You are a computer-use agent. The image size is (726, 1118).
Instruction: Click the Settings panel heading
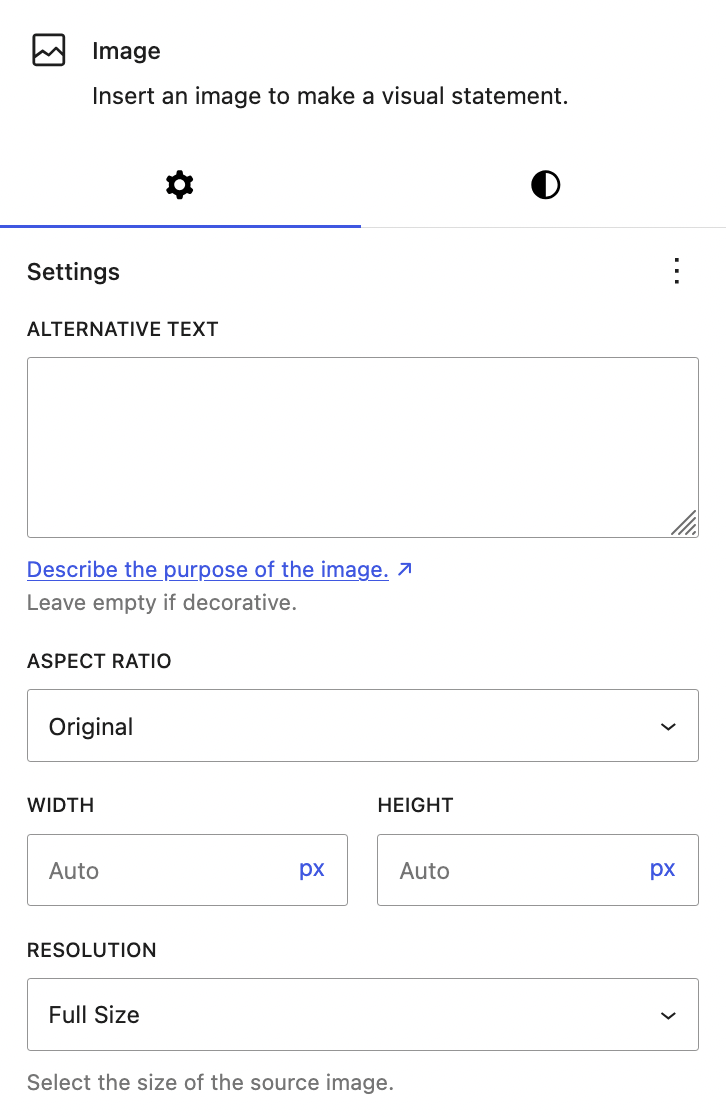click(73, 272)
